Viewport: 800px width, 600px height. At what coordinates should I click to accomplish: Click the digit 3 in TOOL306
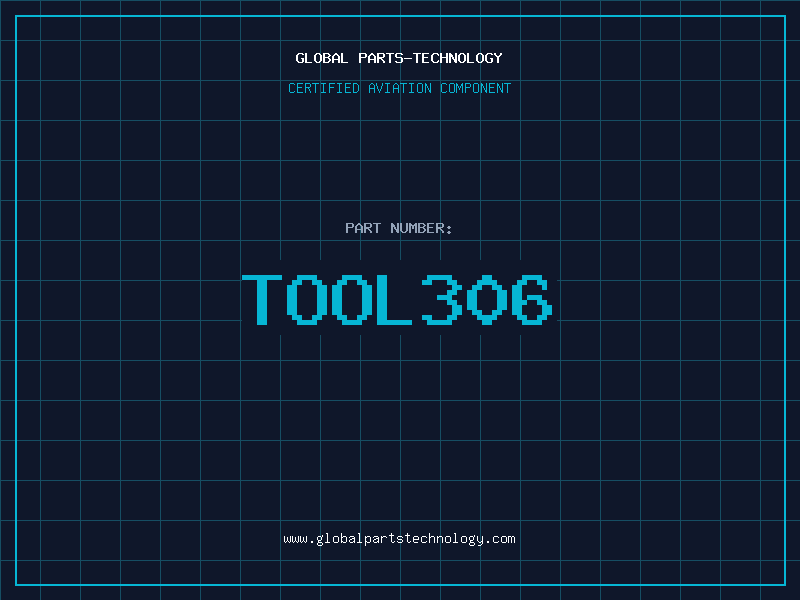tap(441, 299)
